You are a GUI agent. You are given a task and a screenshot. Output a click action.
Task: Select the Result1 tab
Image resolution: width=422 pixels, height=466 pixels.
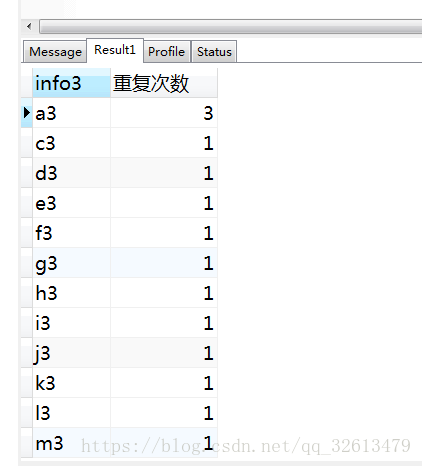pyautogui.click(x=115, y=50)
